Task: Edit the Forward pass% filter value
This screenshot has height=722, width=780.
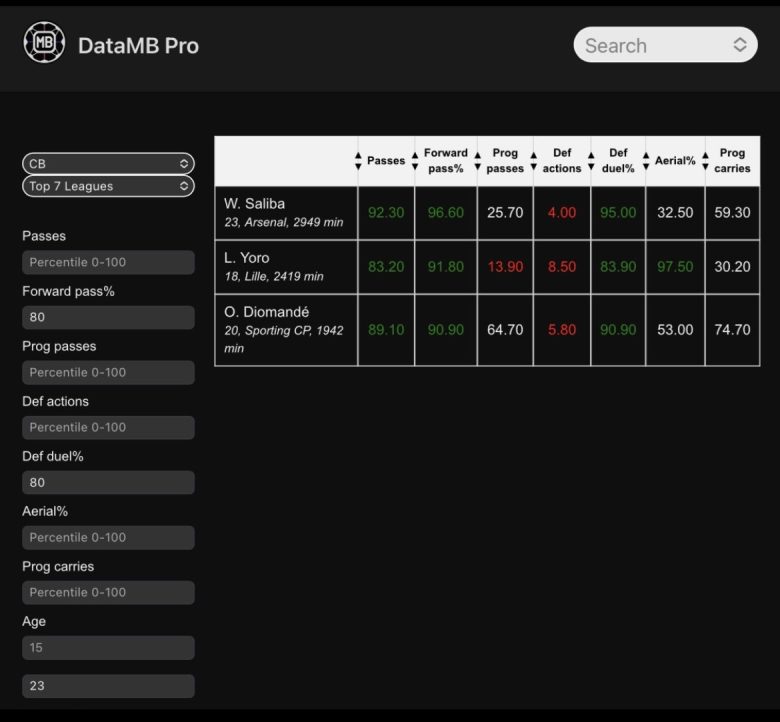Action: coord(108,317)
